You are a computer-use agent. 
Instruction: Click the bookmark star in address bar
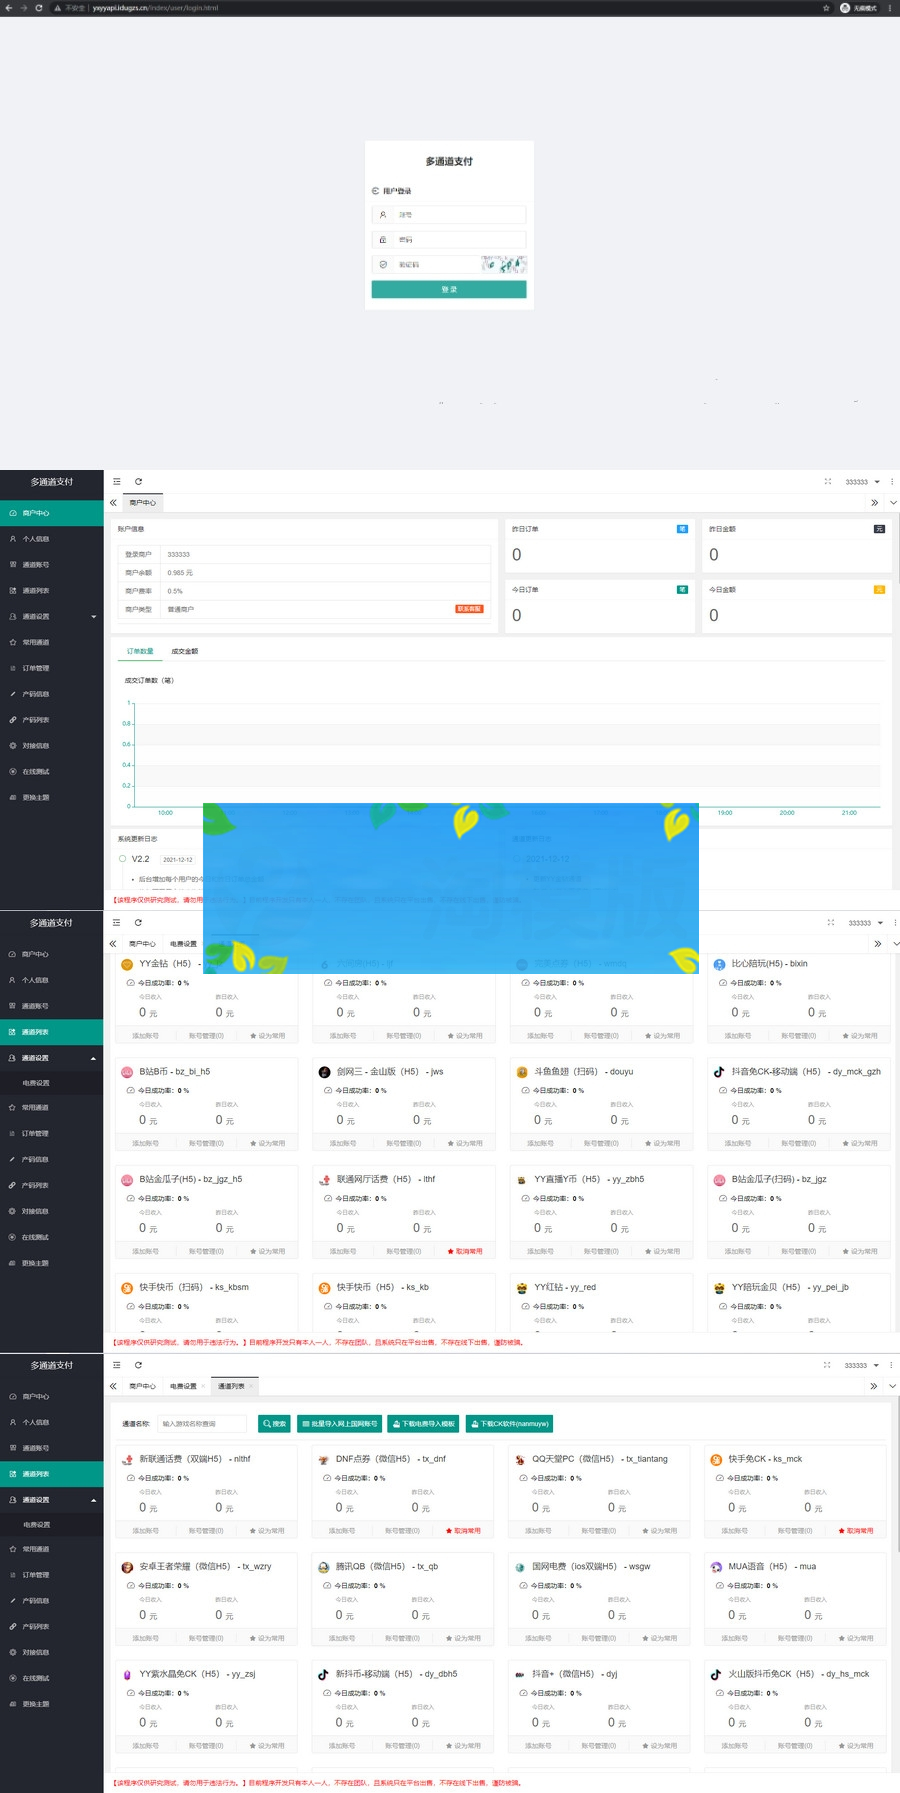point(826,8)
